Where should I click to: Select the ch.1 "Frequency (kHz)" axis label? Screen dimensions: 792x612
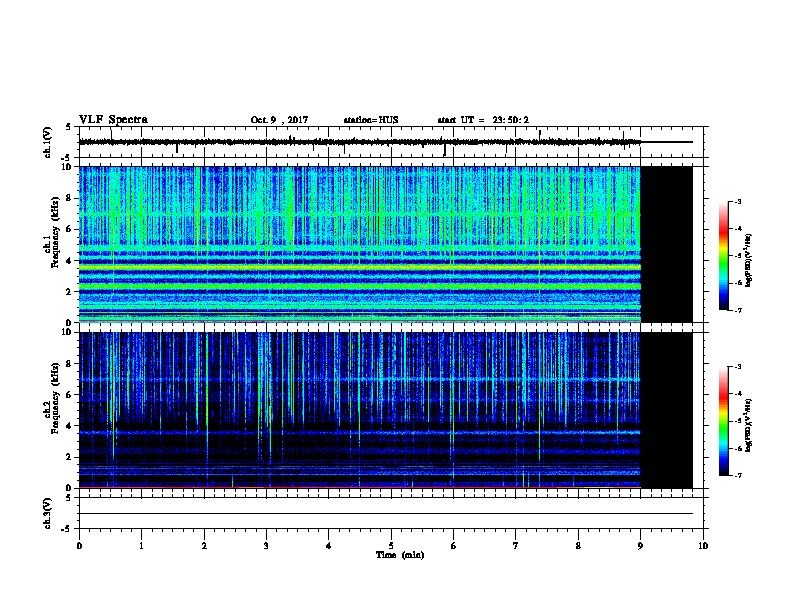pyautogui.click(x=55, y=232)
